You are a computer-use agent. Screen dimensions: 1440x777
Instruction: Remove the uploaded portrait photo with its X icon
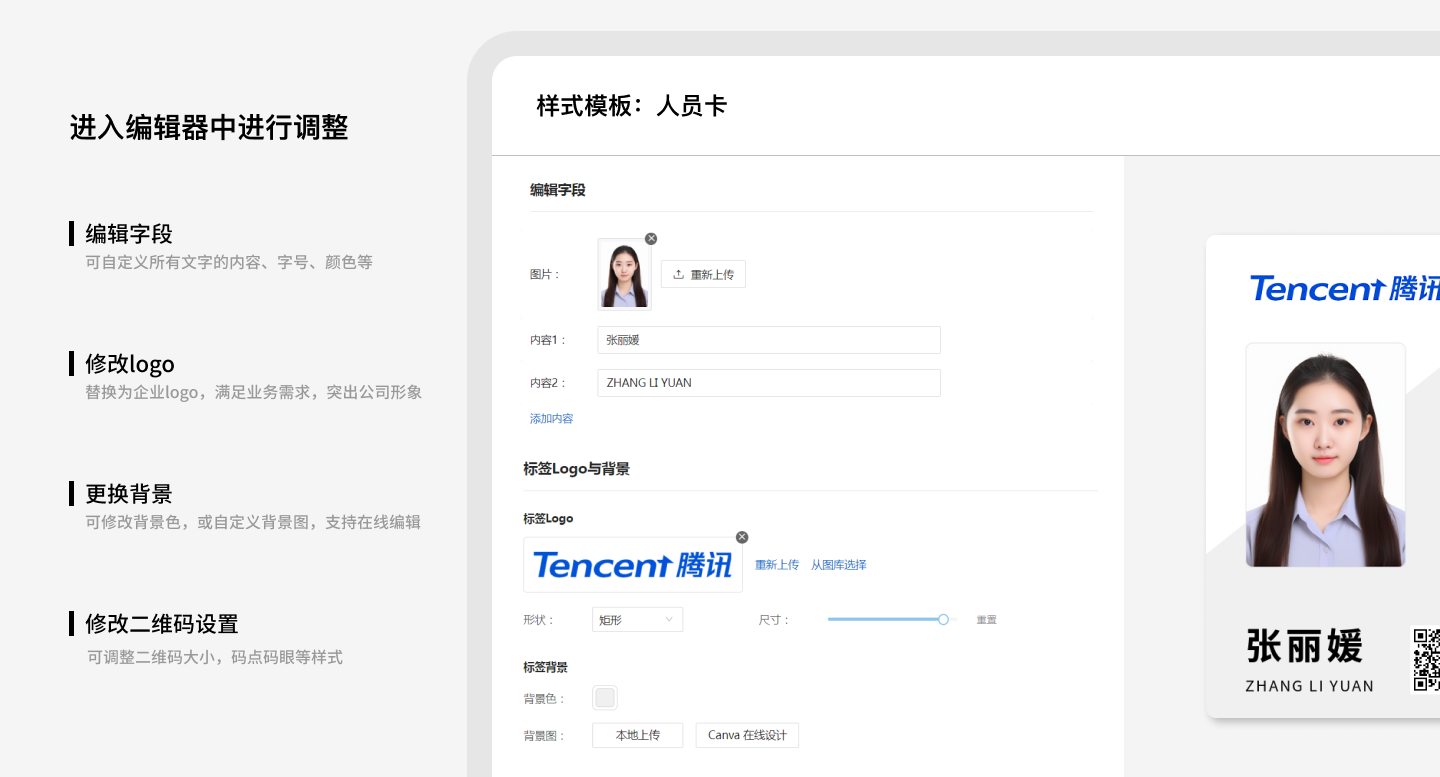point(651,238)
